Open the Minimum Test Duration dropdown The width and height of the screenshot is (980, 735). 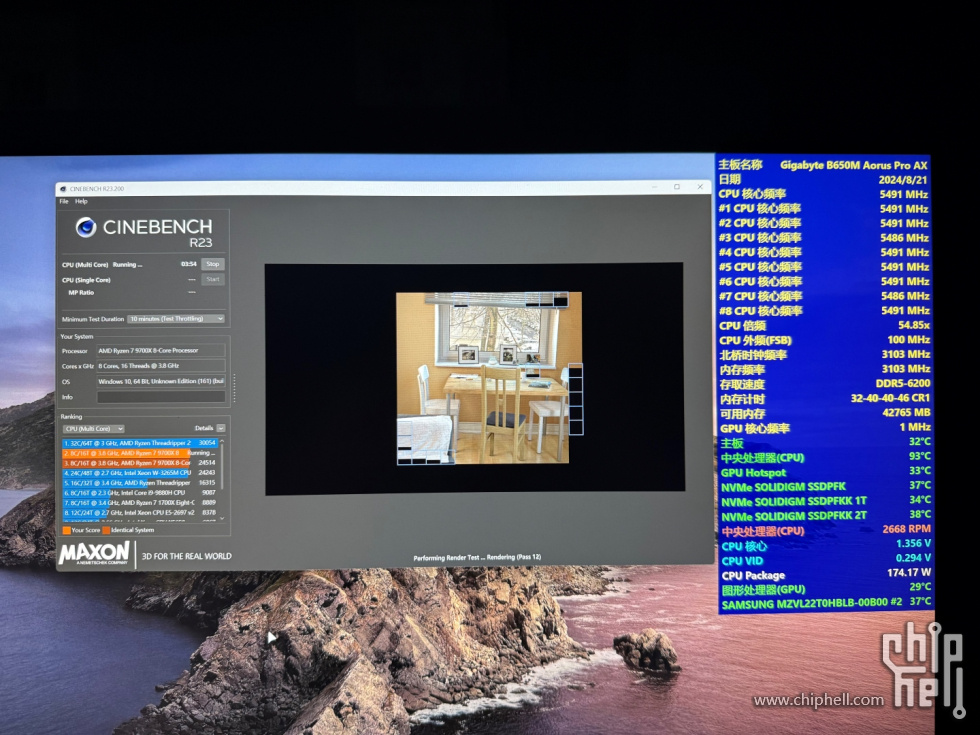point(176,319)
